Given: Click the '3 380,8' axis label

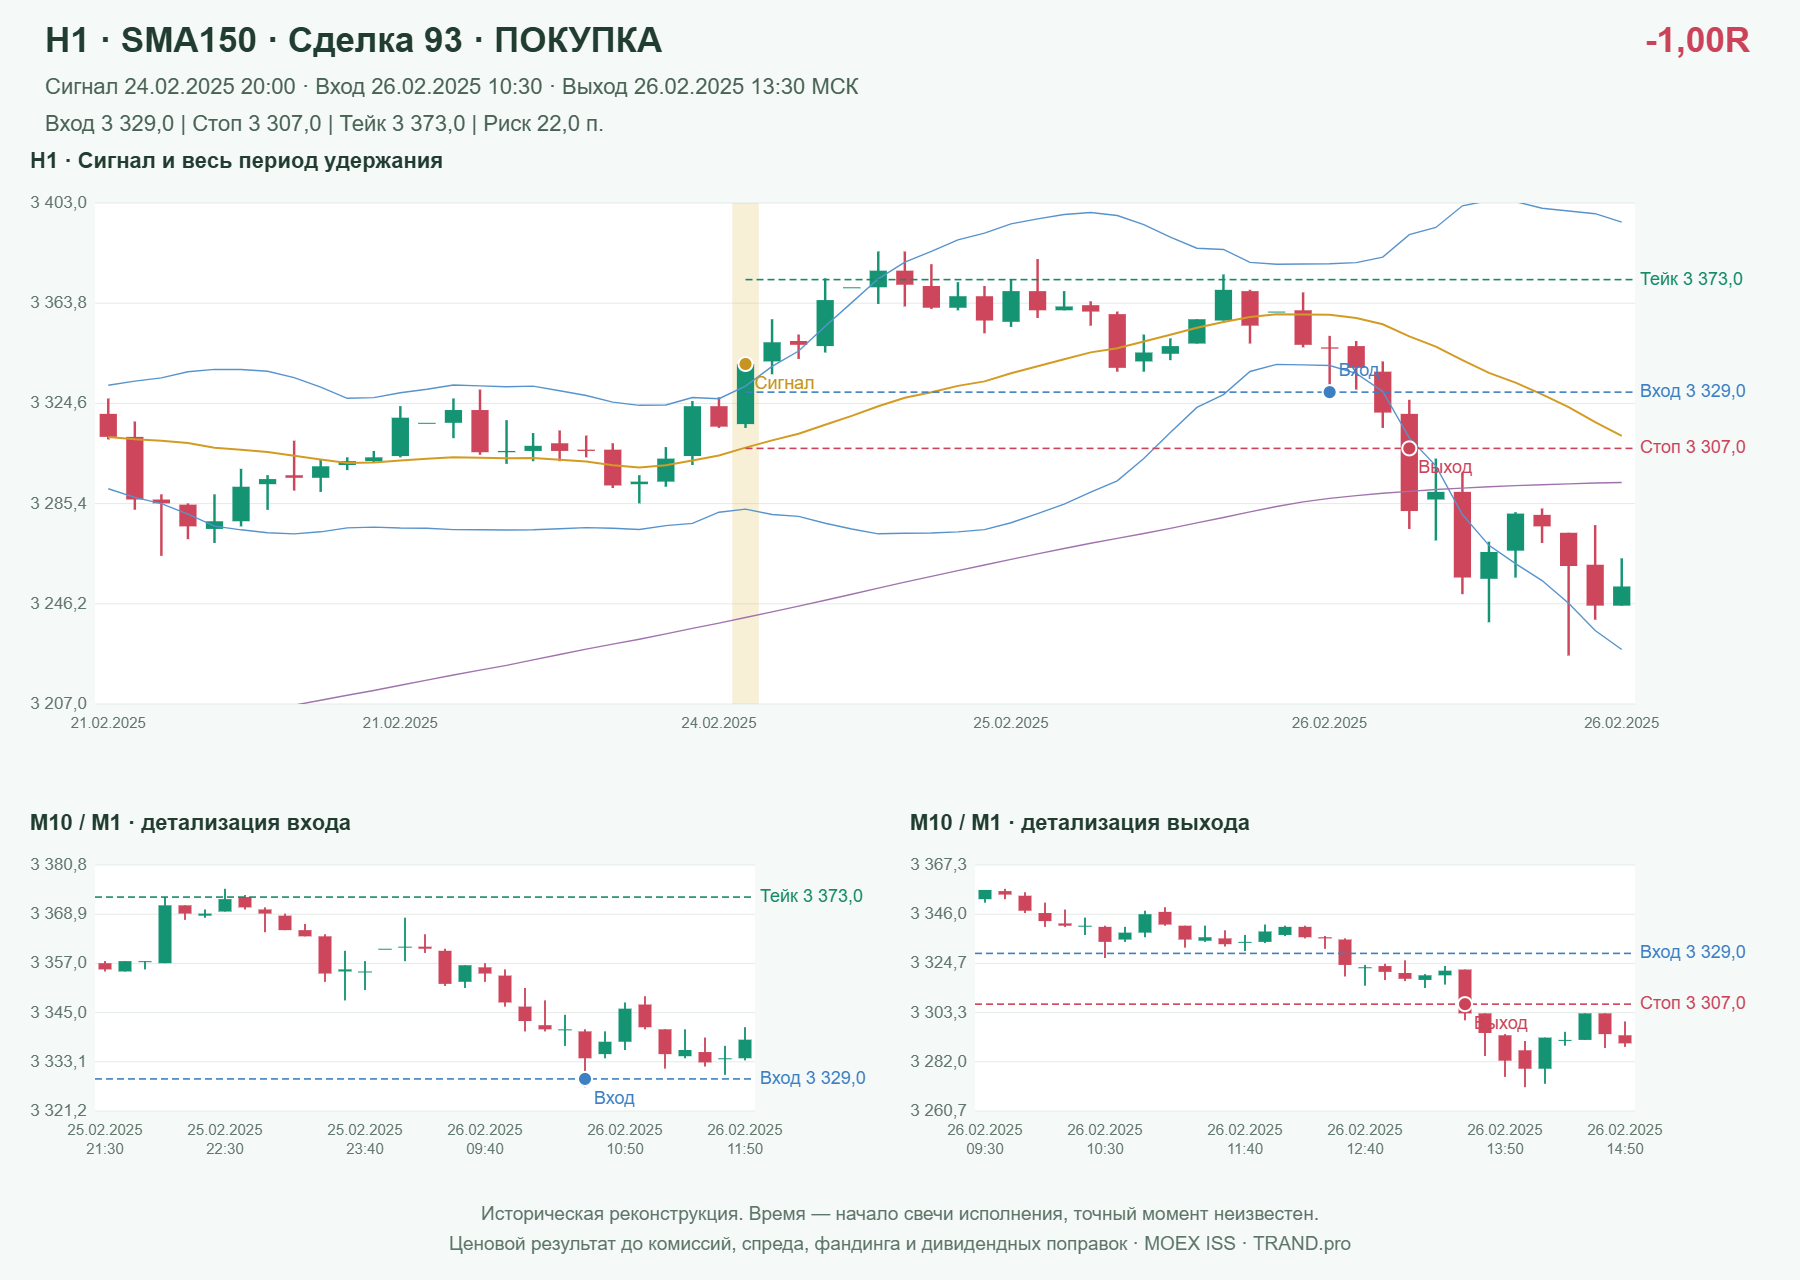Looking at the screenshot, I should coord(59,865).
